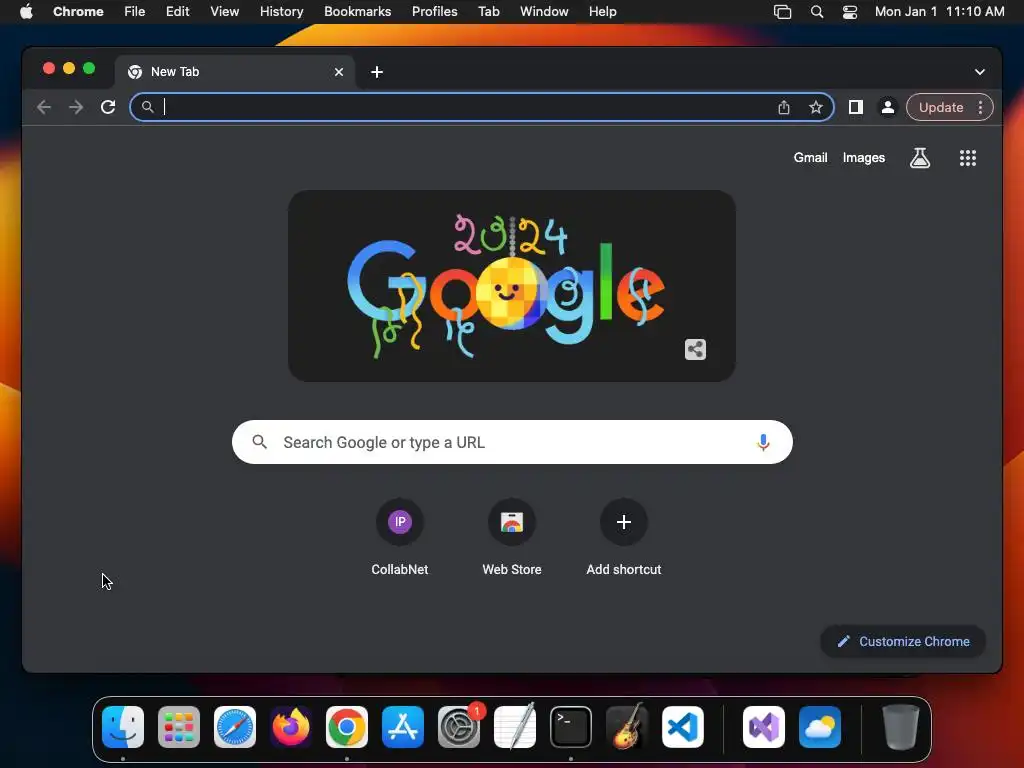1024x768 pixels.
Task: Click the Chrome icon in the dock
Action: [347, 727]
